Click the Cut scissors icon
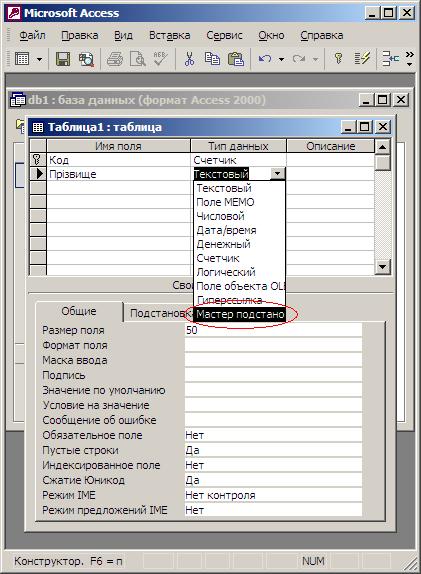 189,59
